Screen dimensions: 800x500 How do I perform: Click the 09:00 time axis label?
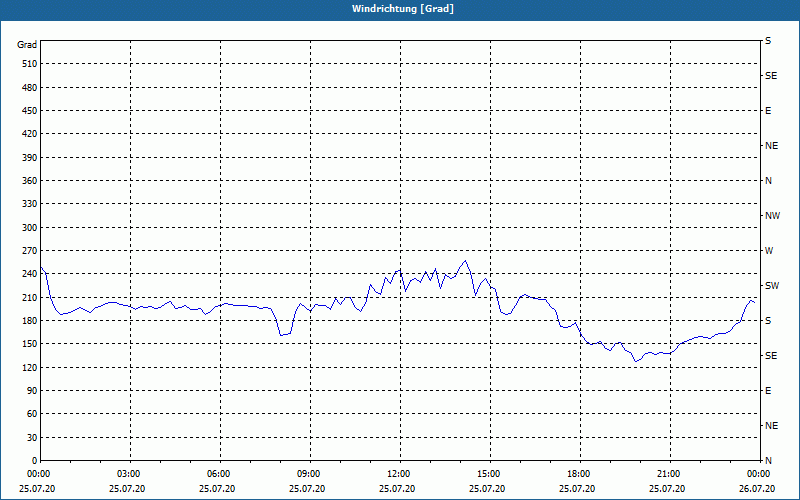click(x=310, y=474)
